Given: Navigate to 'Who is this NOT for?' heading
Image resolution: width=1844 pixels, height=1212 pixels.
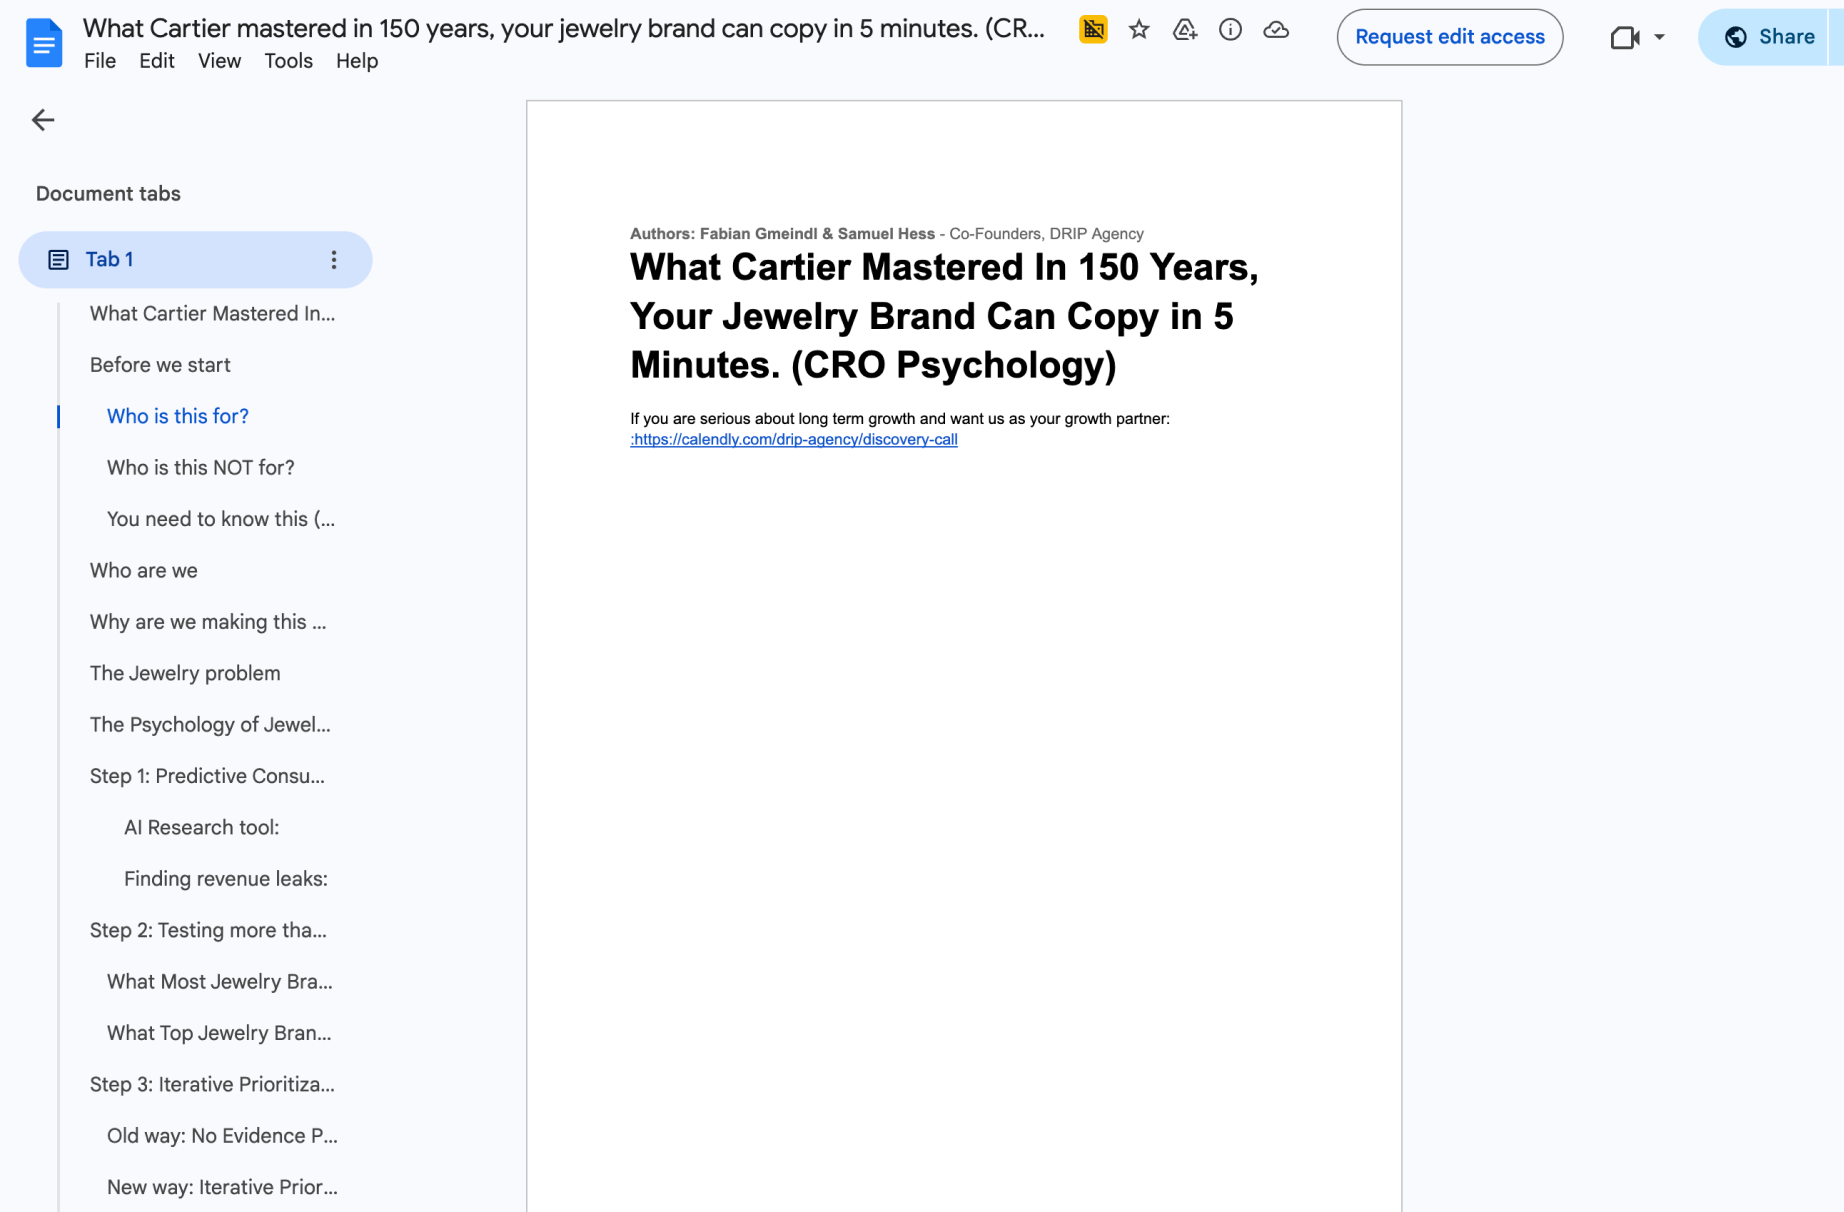Looking at the screenshot, I should click(x=201, y=468).
